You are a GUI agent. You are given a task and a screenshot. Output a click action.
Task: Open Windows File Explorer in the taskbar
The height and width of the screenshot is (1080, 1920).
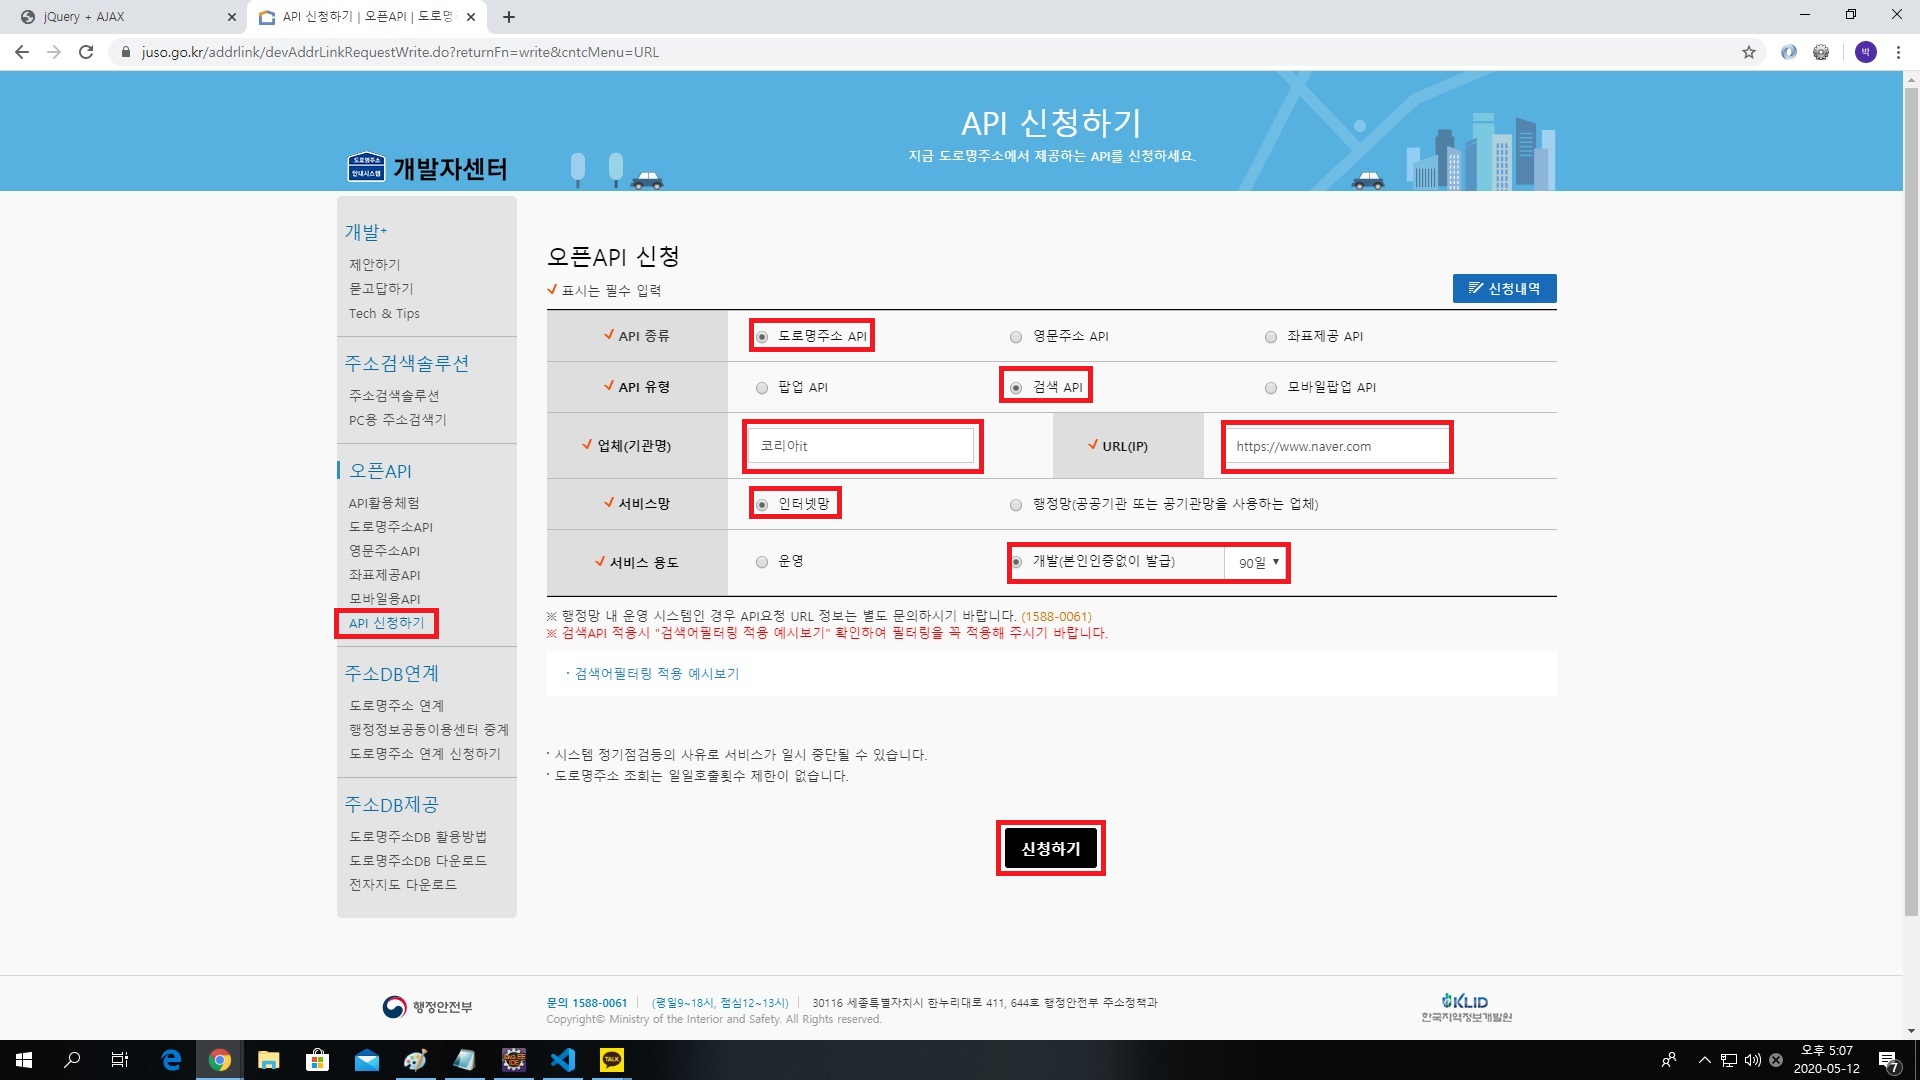click(x=268, y=1060)
